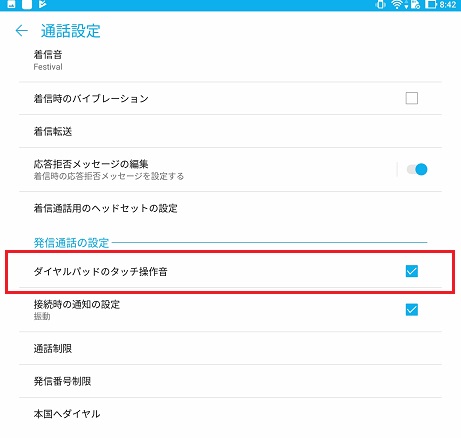This screenshot has width=461, height=438.
Task: Open the 本国へダイヤル option
Action: [230, 414]
